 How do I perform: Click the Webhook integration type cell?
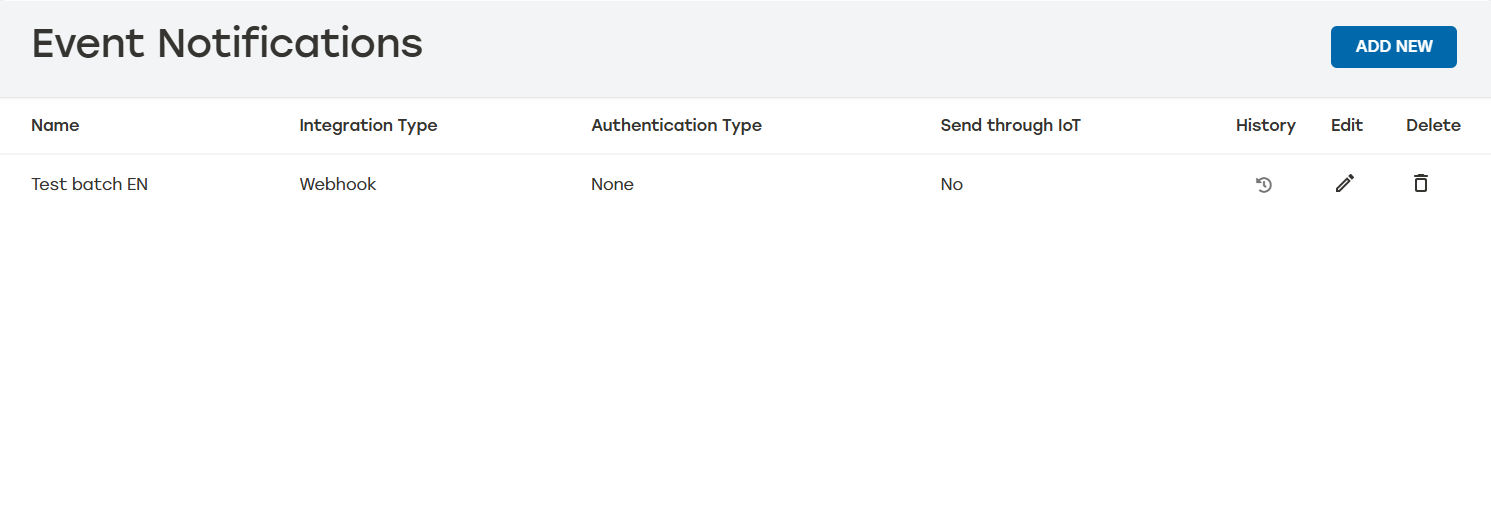(x=337, y=184)
